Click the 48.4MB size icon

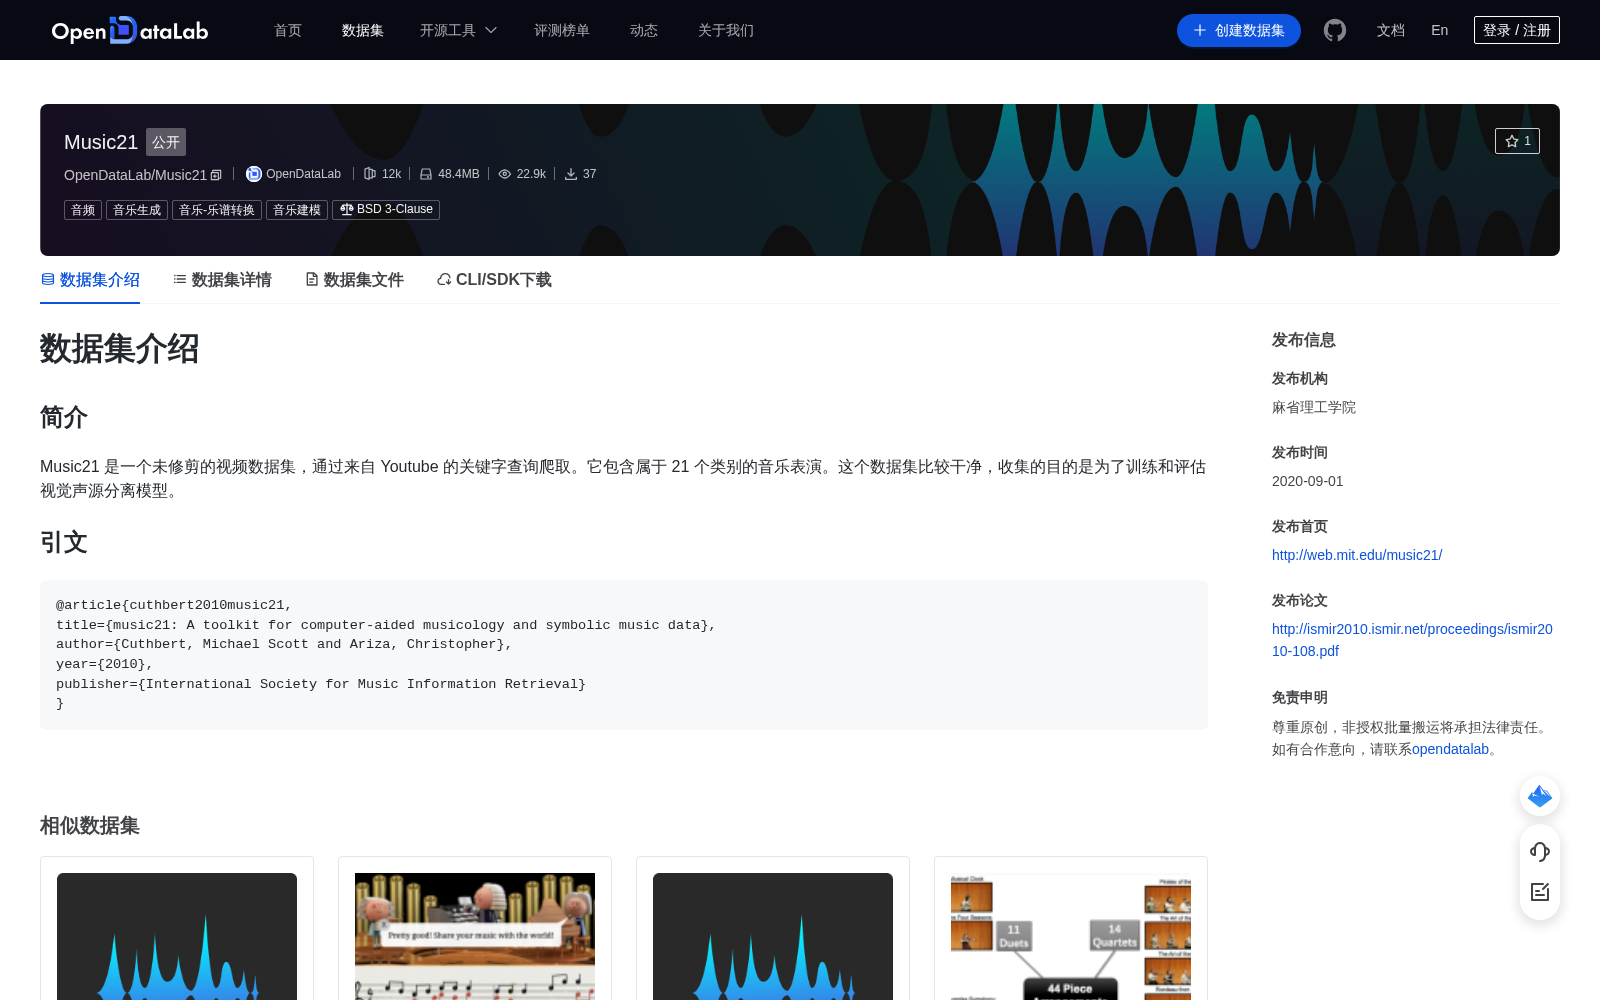(426, 174)
